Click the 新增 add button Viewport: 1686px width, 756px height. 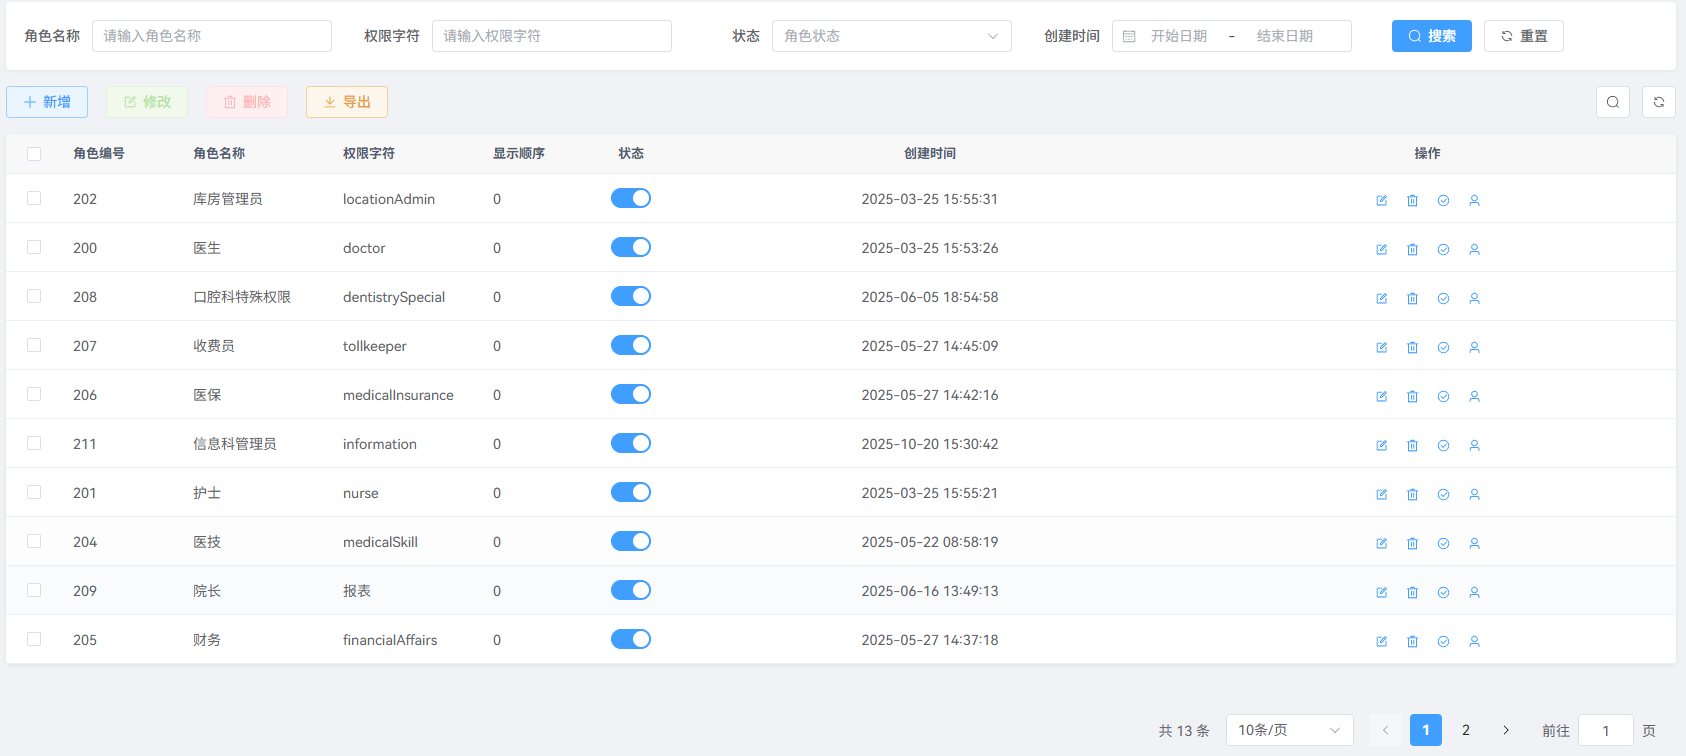pyautogui.click(x=47, y=102)
